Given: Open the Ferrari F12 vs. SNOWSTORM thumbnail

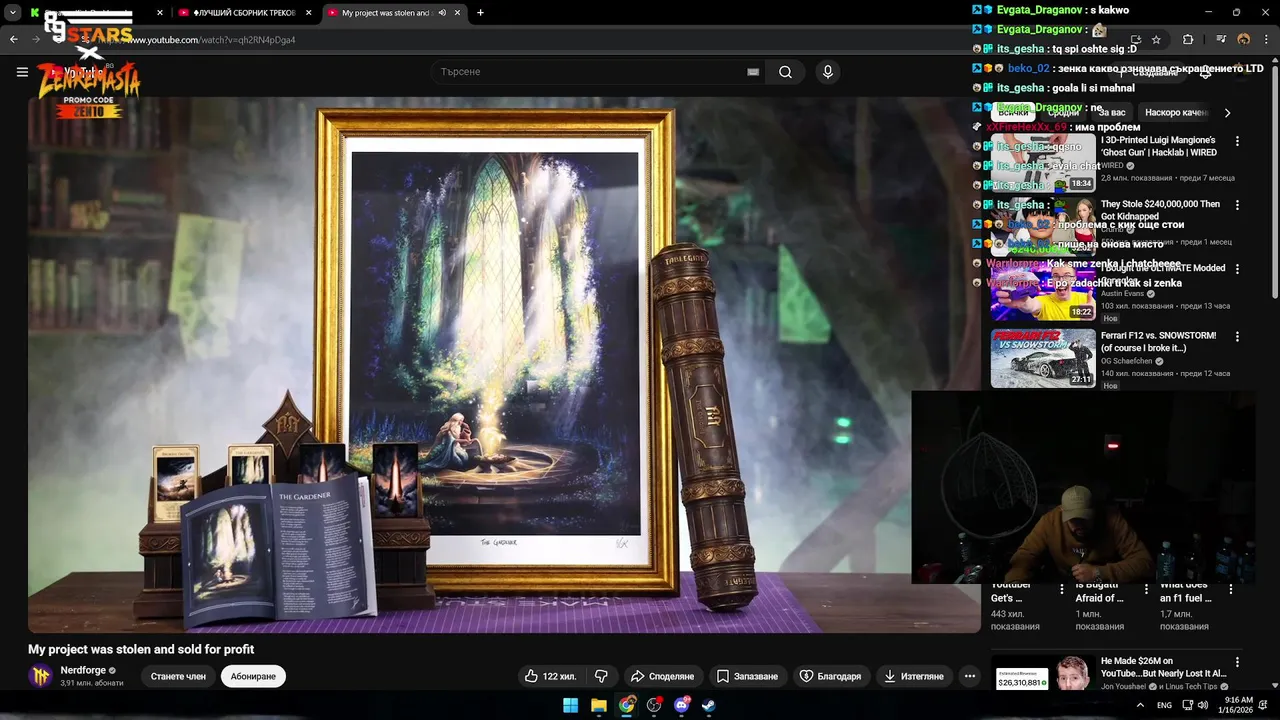Looking at the screenshot, I should pos(1043,358).
